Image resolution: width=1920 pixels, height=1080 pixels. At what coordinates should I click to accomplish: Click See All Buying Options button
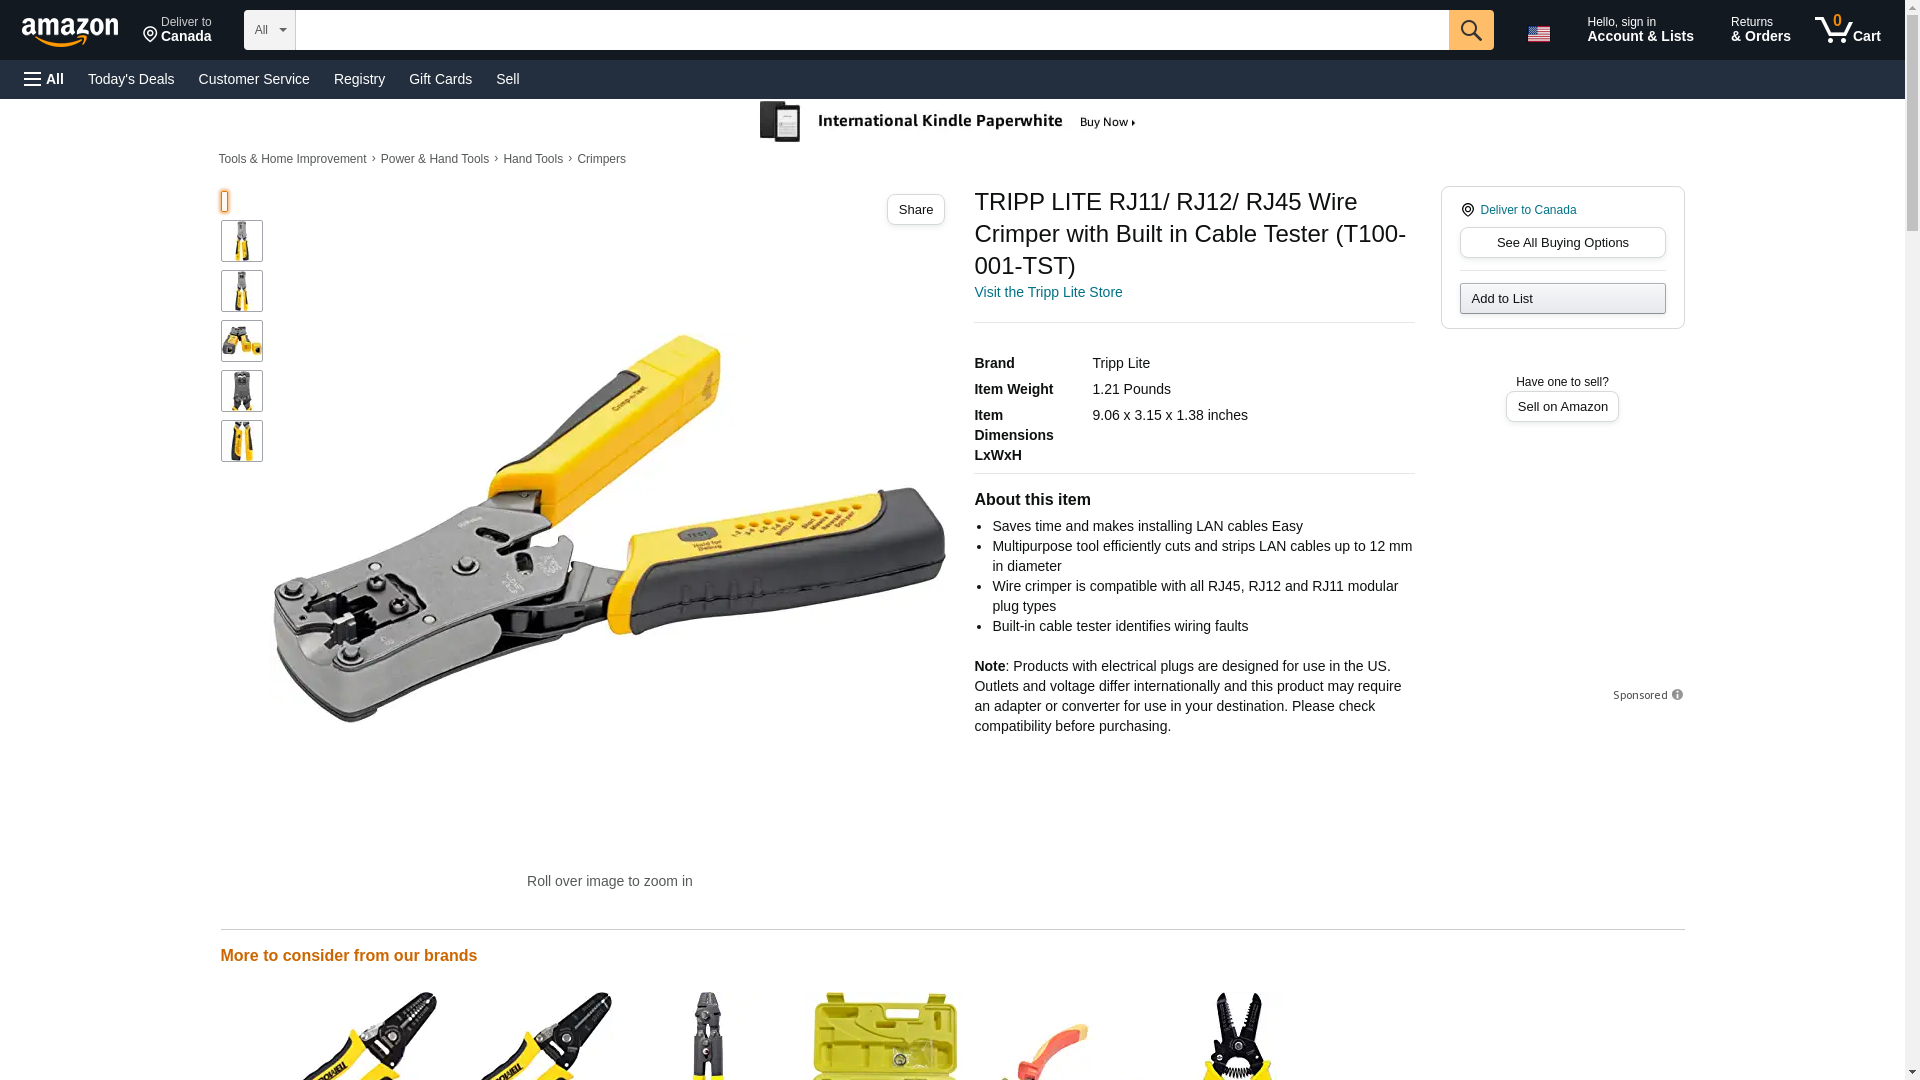(x=1561, y=242)
